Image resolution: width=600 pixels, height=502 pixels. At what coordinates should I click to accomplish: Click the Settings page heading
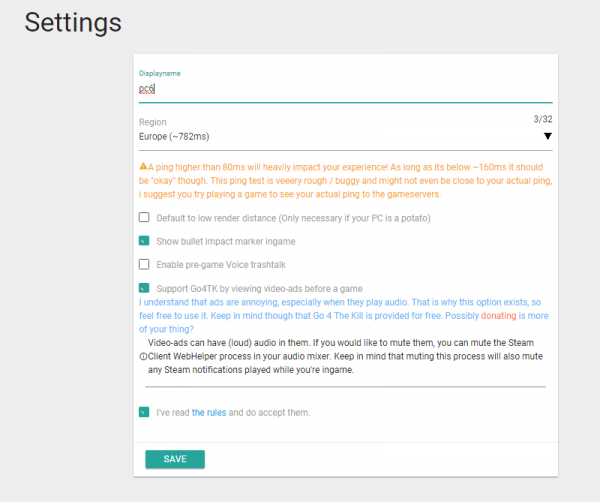[72, 21]
